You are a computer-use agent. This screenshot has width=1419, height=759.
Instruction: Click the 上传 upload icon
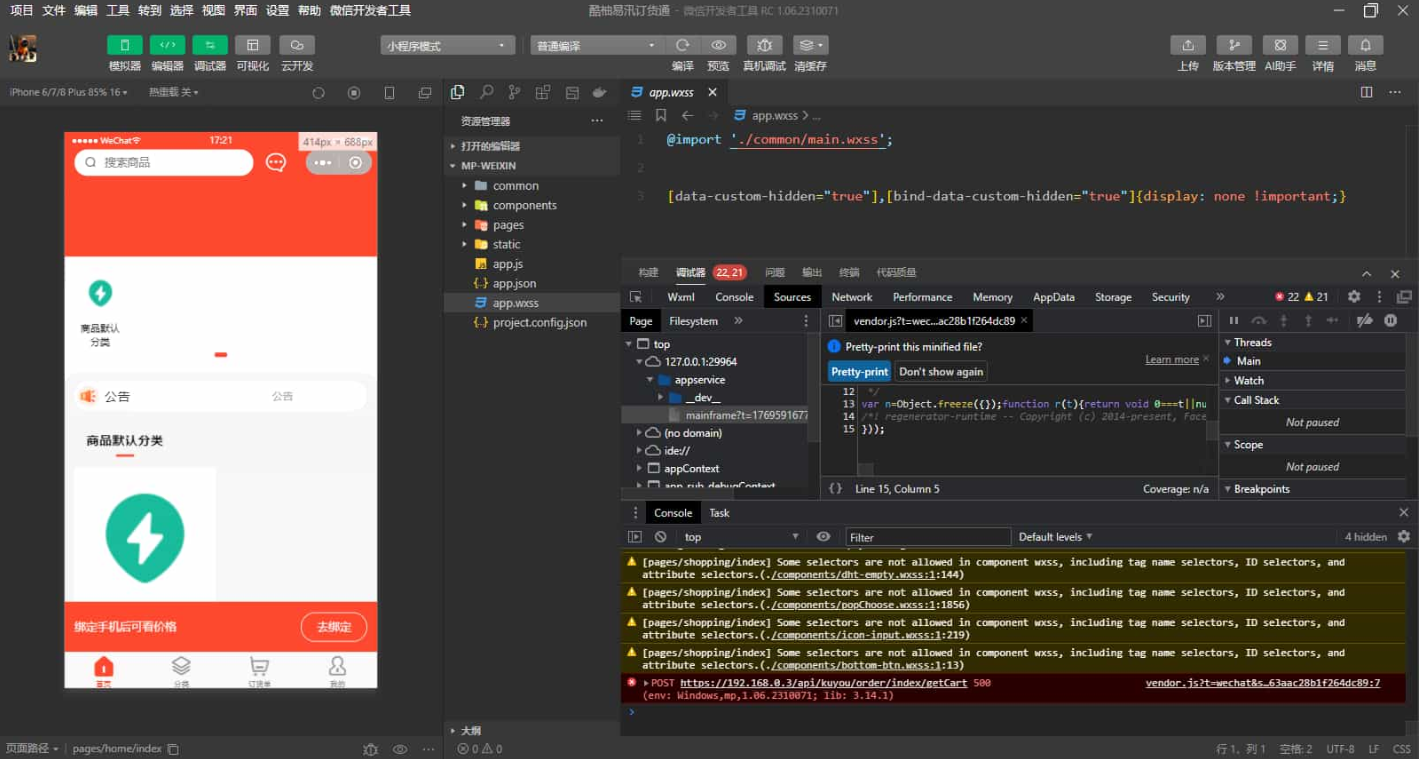pyautogui.click(x=1187, y=46)
